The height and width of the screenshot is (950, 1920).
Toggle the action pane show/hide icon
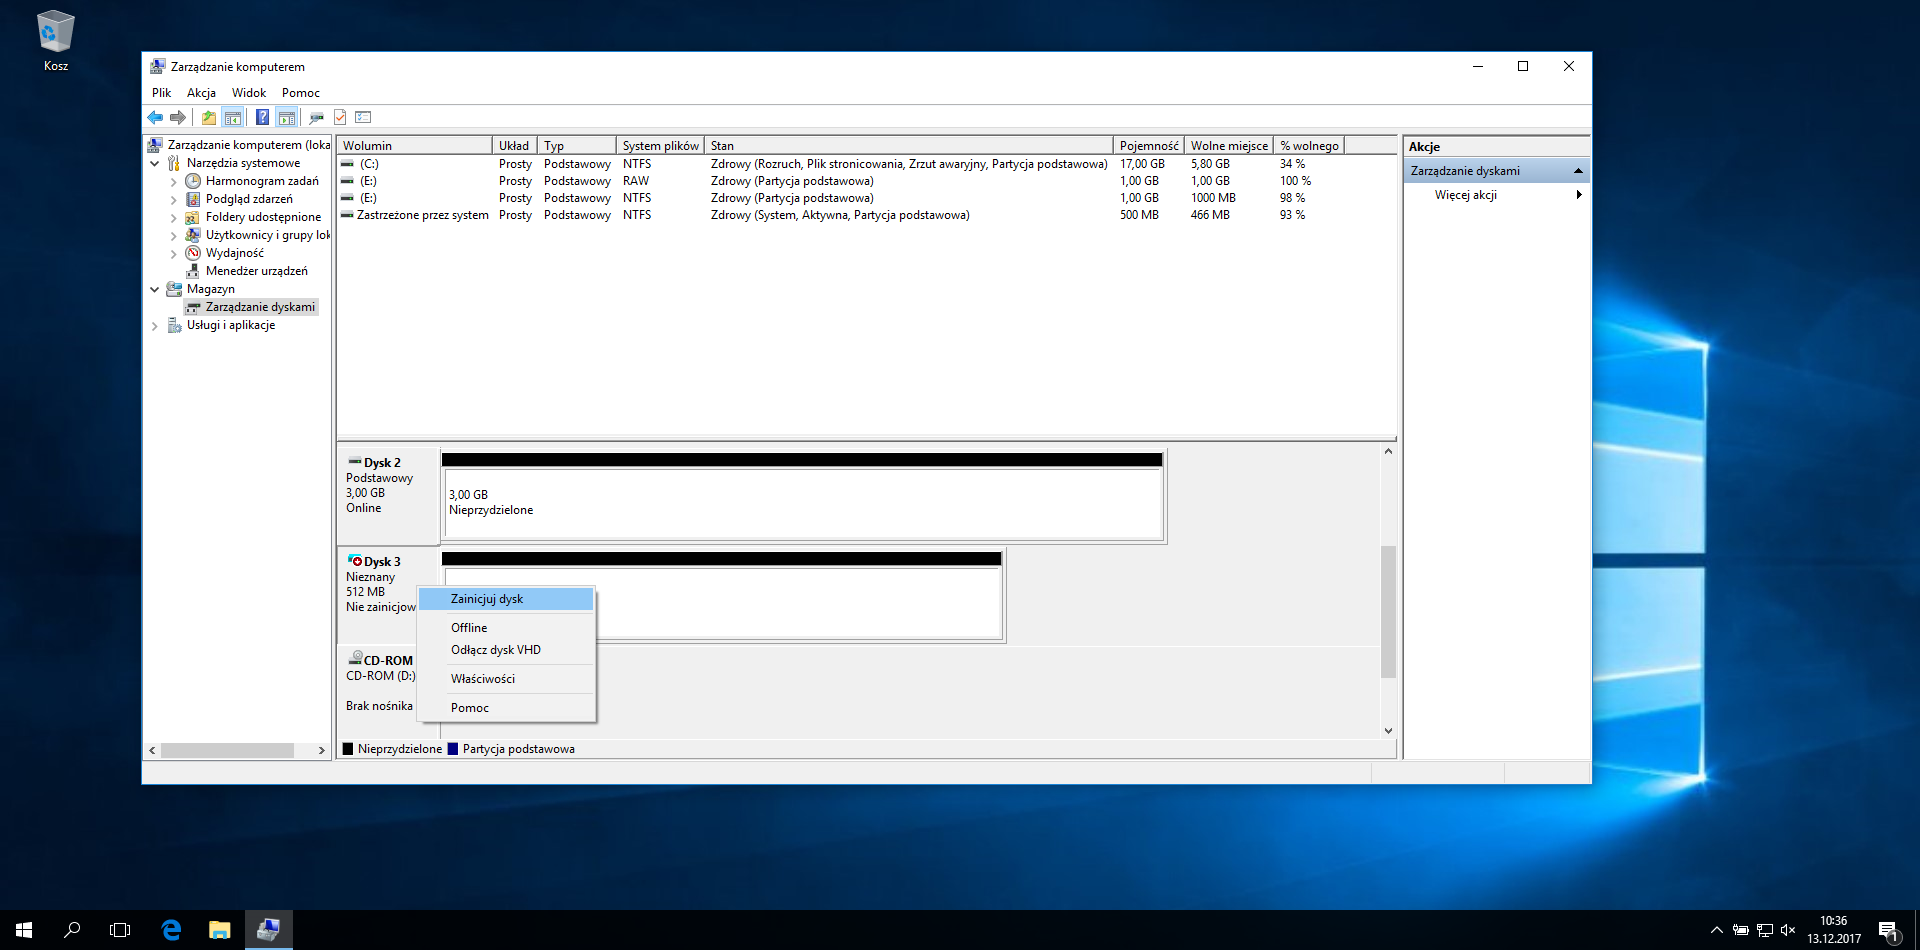tap(287, 118)
